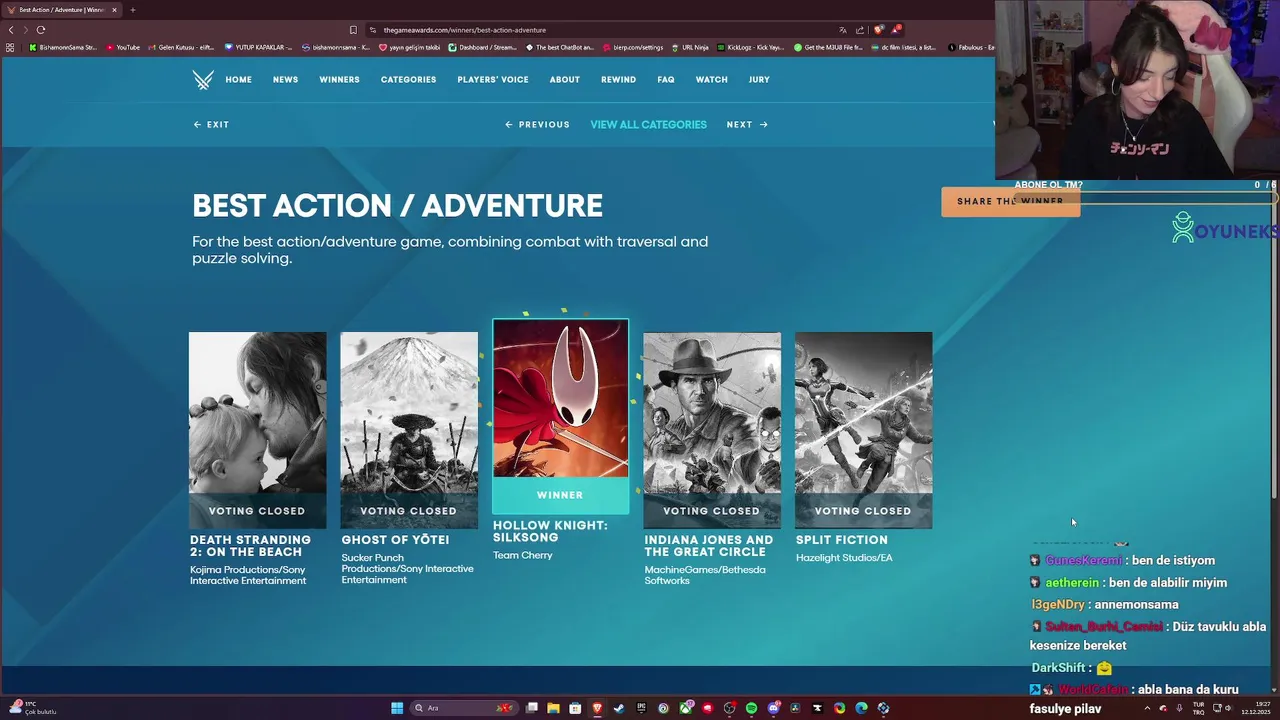Click the translate page icon
The image size is (1280, 720).
842,30
